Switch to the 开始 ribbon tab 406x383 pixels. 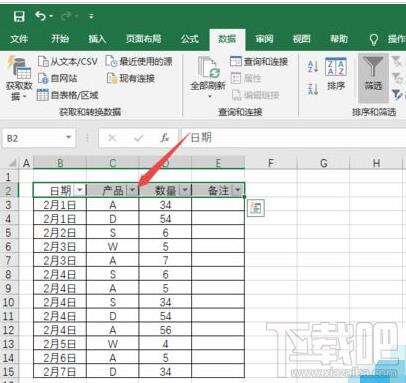[x=60, y=39]
